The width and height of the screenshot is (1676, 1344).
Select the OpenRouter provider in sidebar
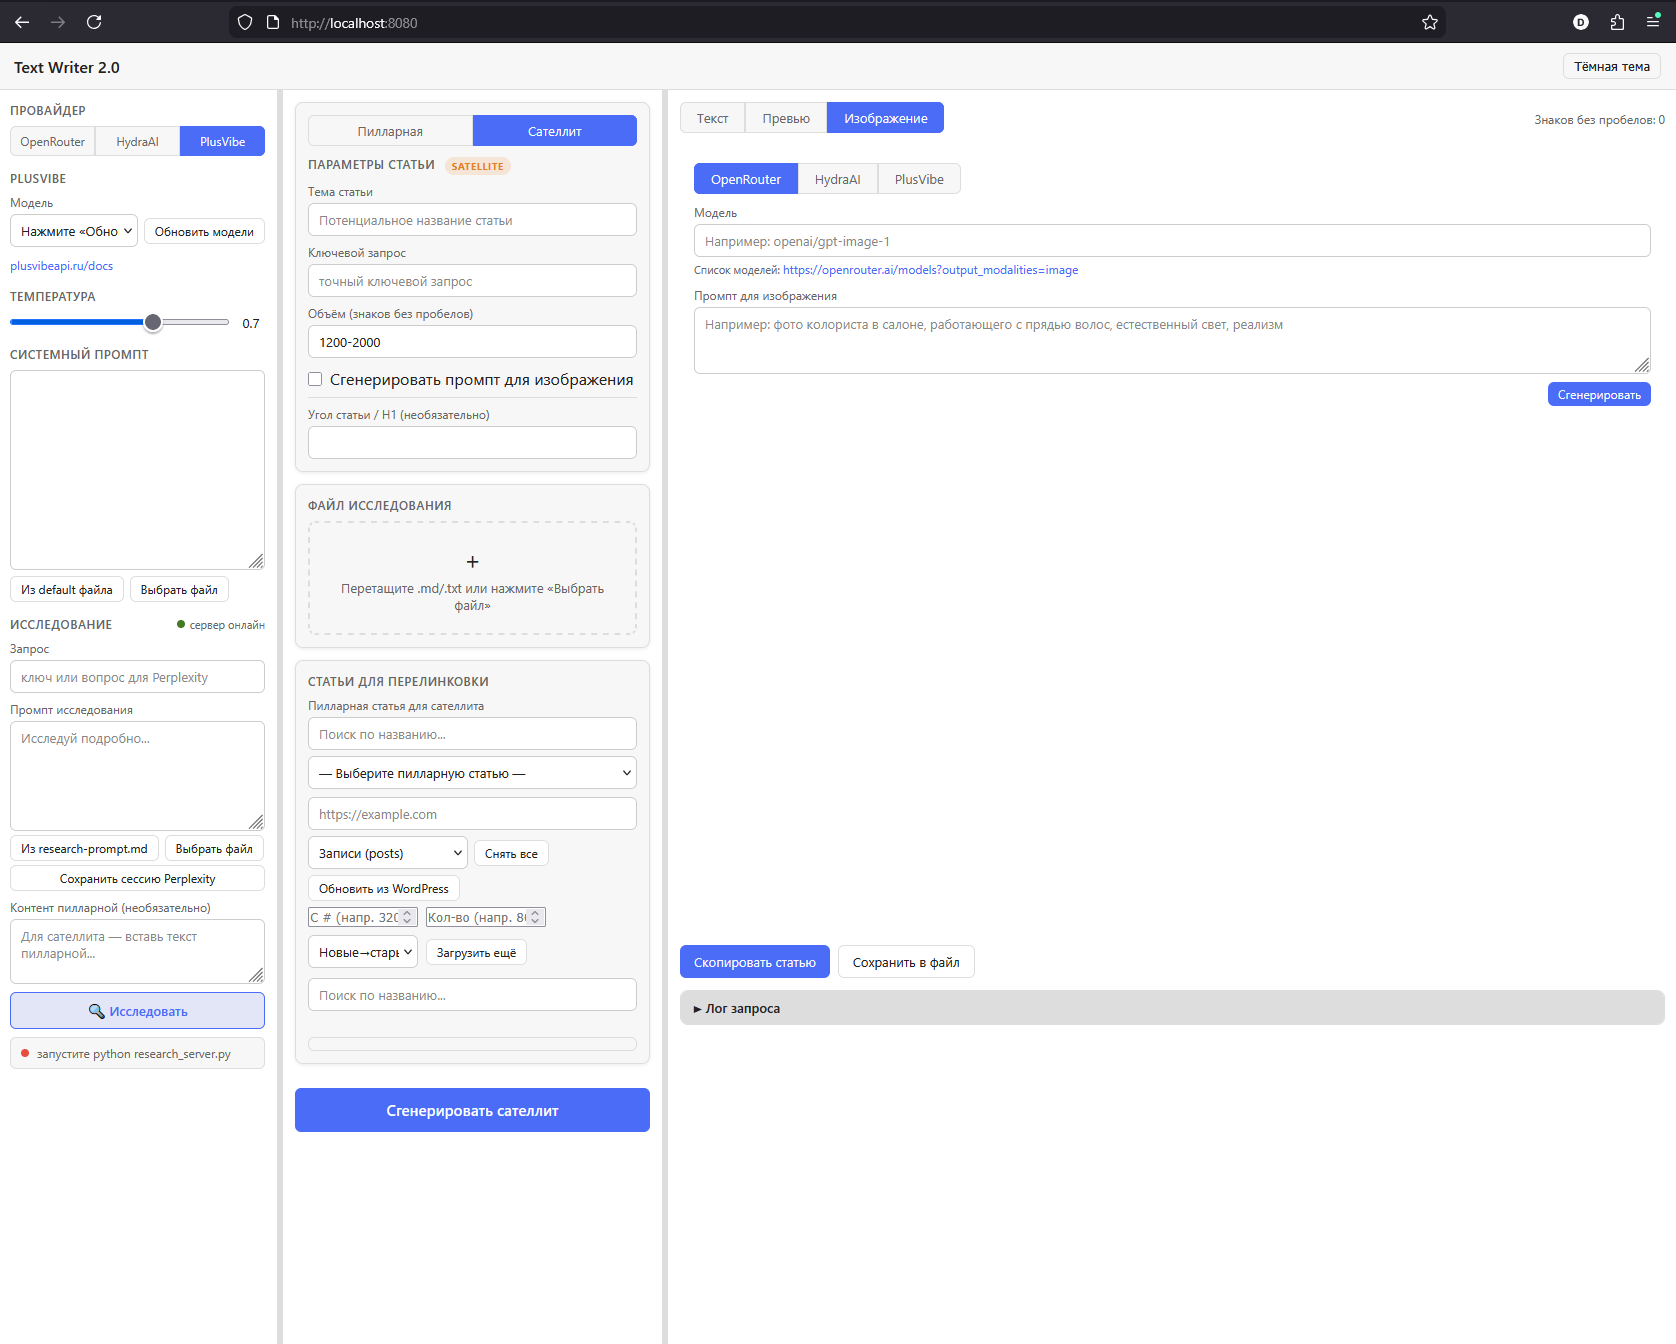tap(53, 141)
